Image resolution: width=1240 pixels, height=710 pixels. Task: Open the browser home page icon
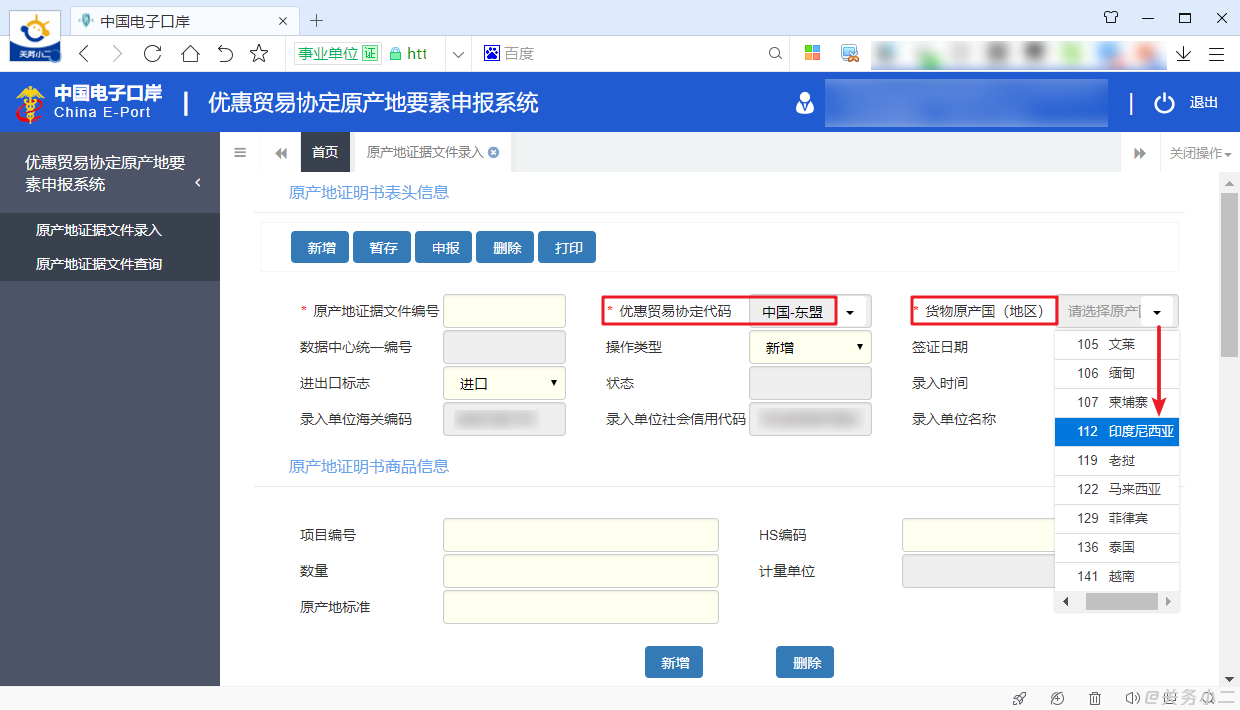pyautogui.click(x=190, y=54)
